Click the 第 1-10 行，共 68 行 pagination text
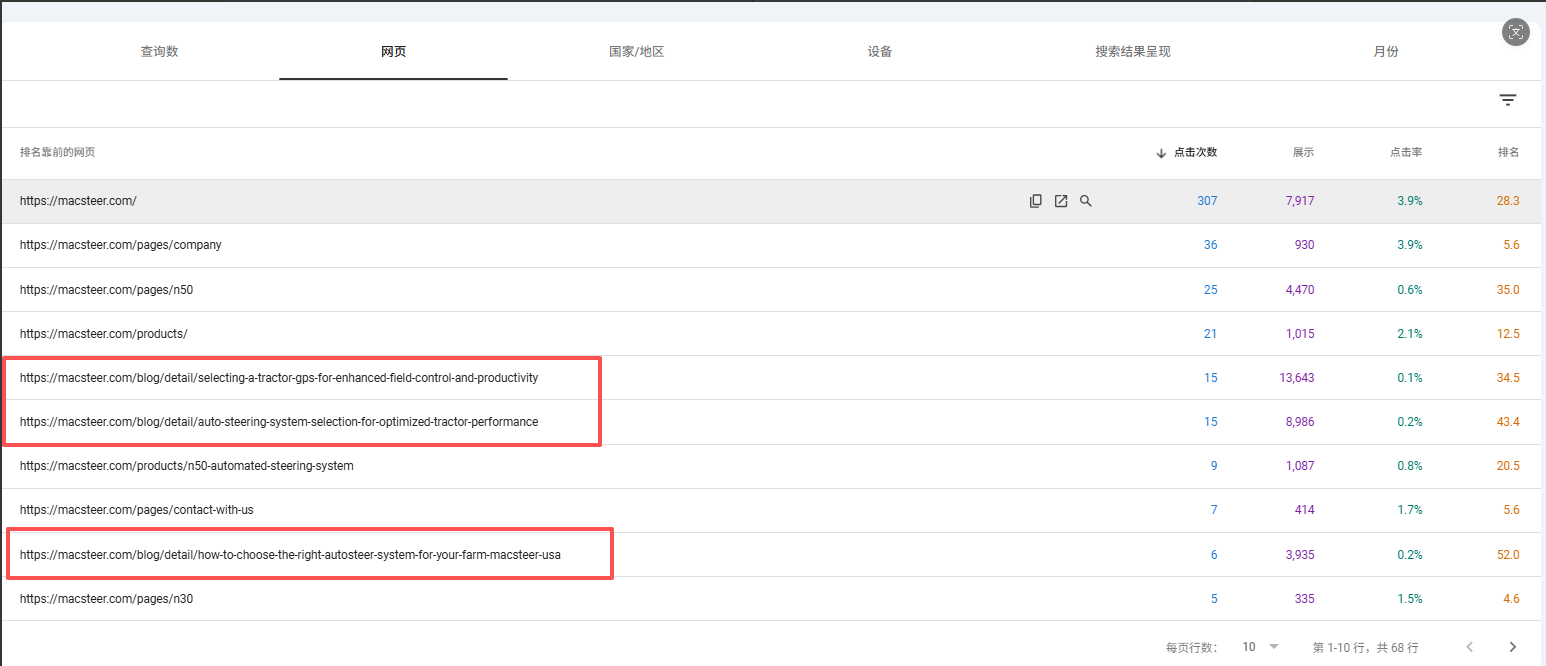 coord(1365,648)
